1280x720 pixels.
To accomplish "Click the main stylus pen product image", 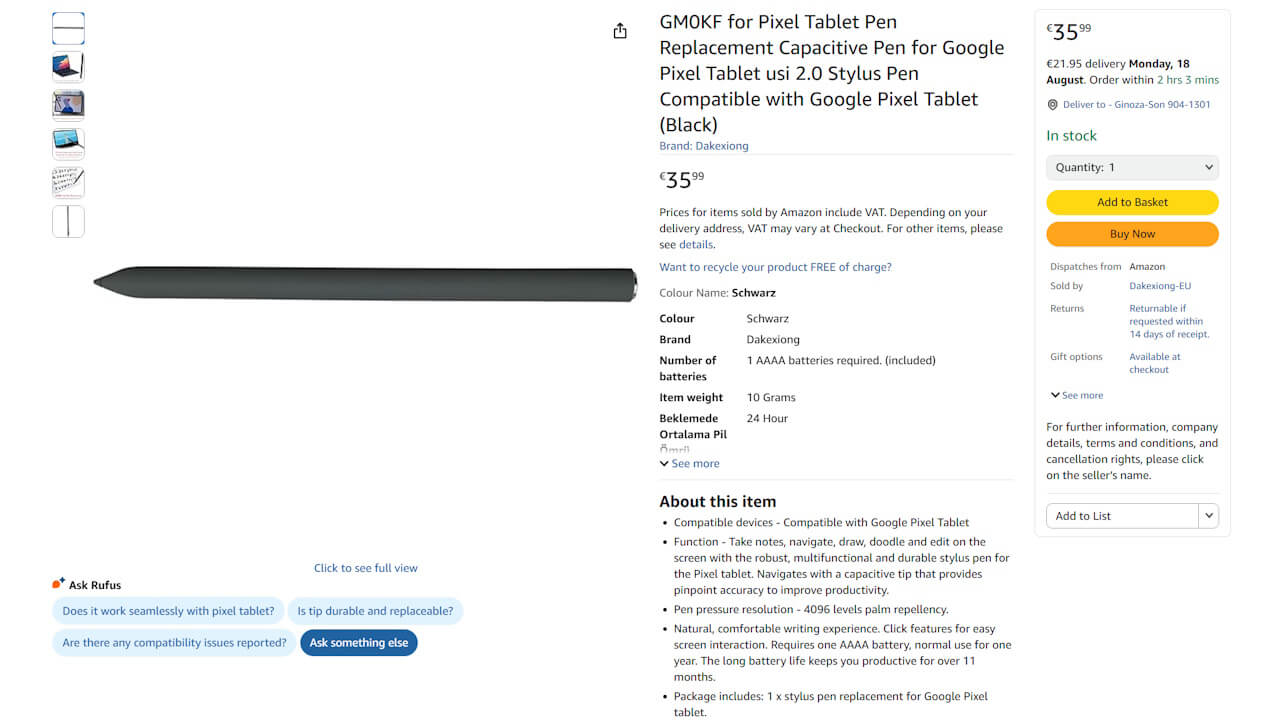I will (366, 284).
